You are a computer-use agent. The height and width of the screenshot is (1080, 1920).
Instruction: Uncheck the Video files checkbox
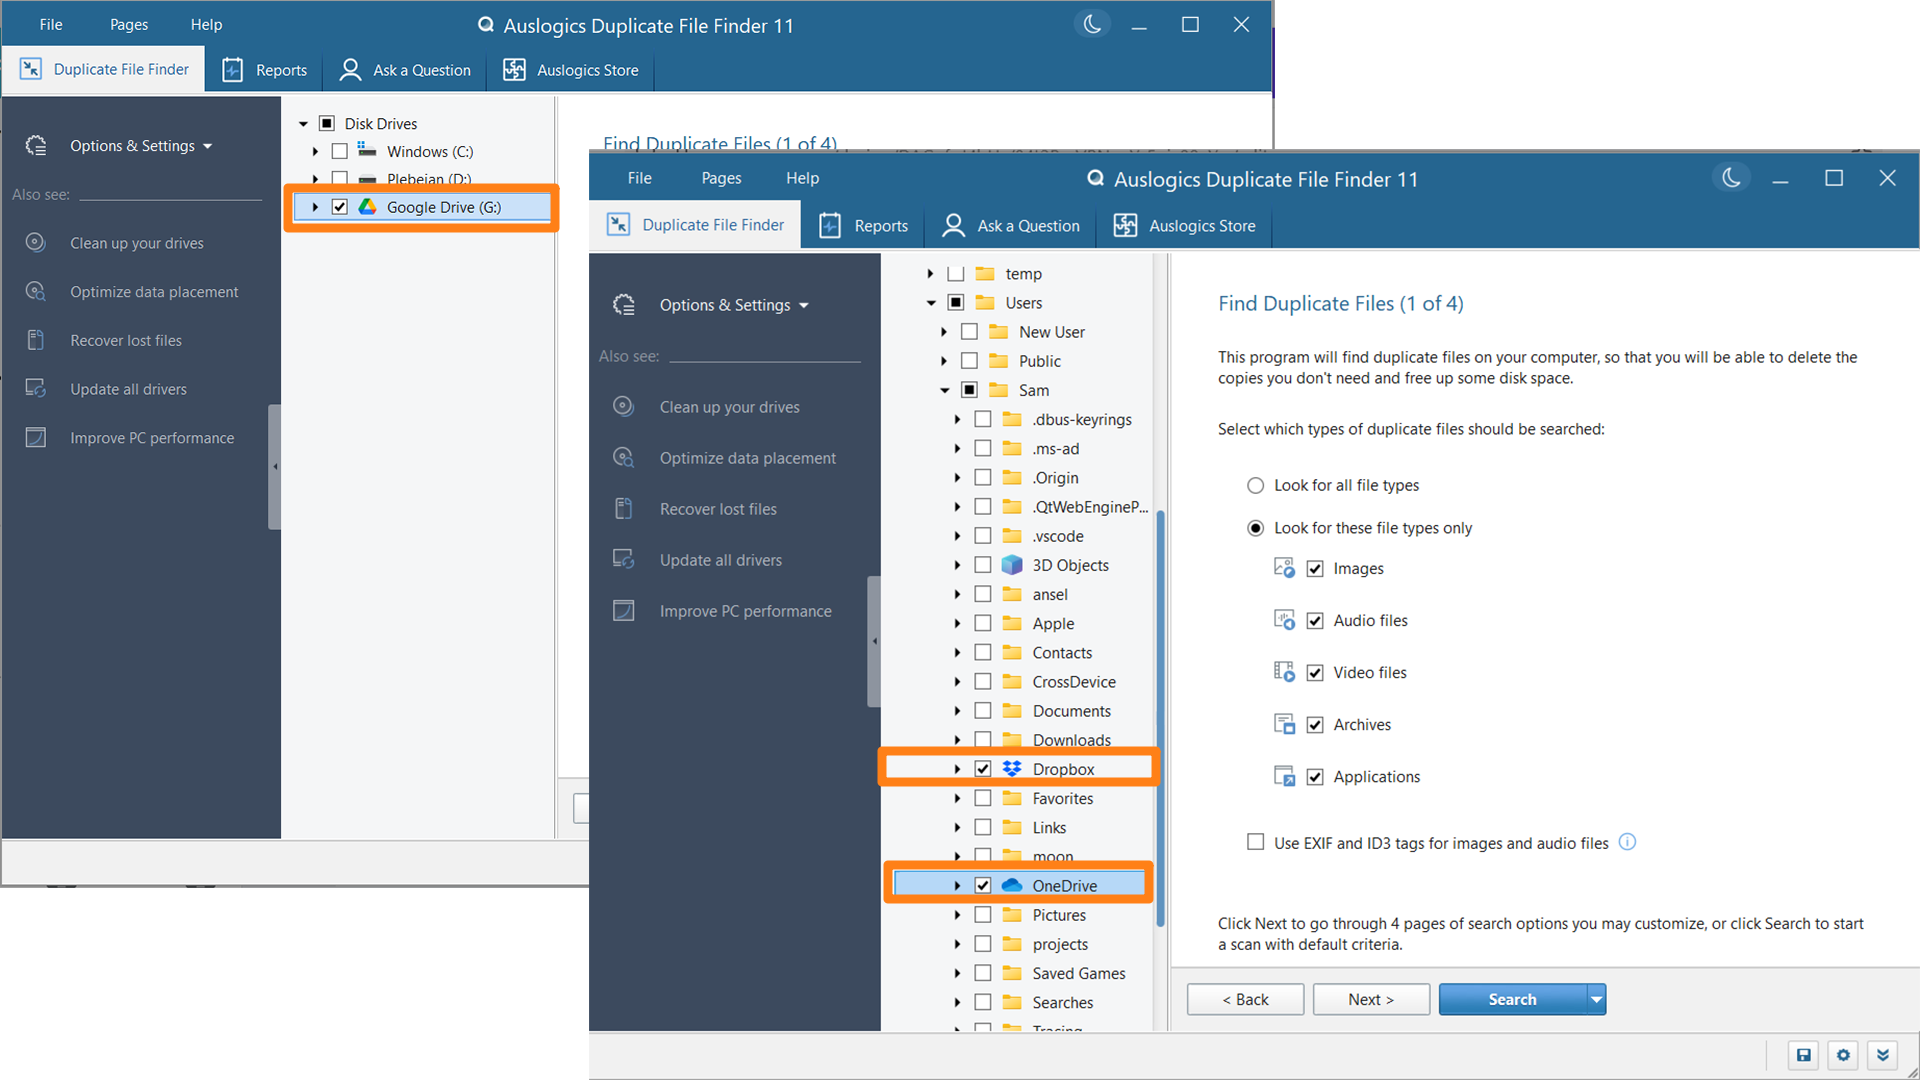click(x=1315, y=673)
